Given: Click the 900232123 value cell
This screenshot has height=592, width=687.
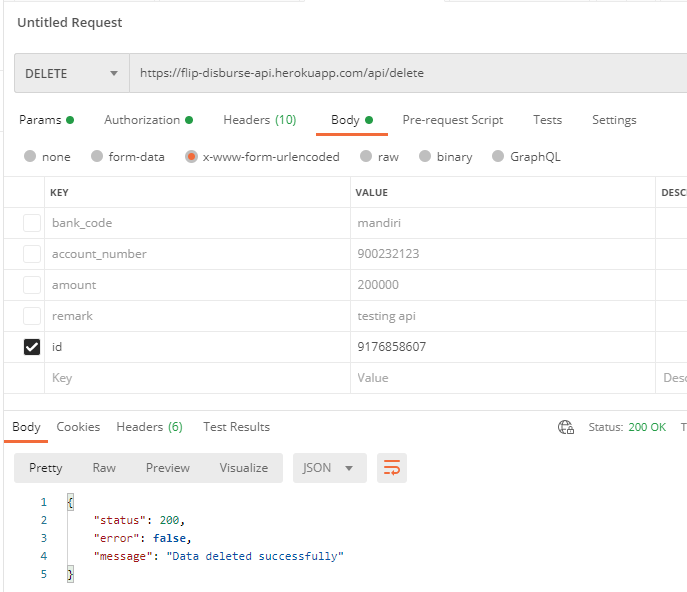Looking at the screenshot, I should pos(503,254).
